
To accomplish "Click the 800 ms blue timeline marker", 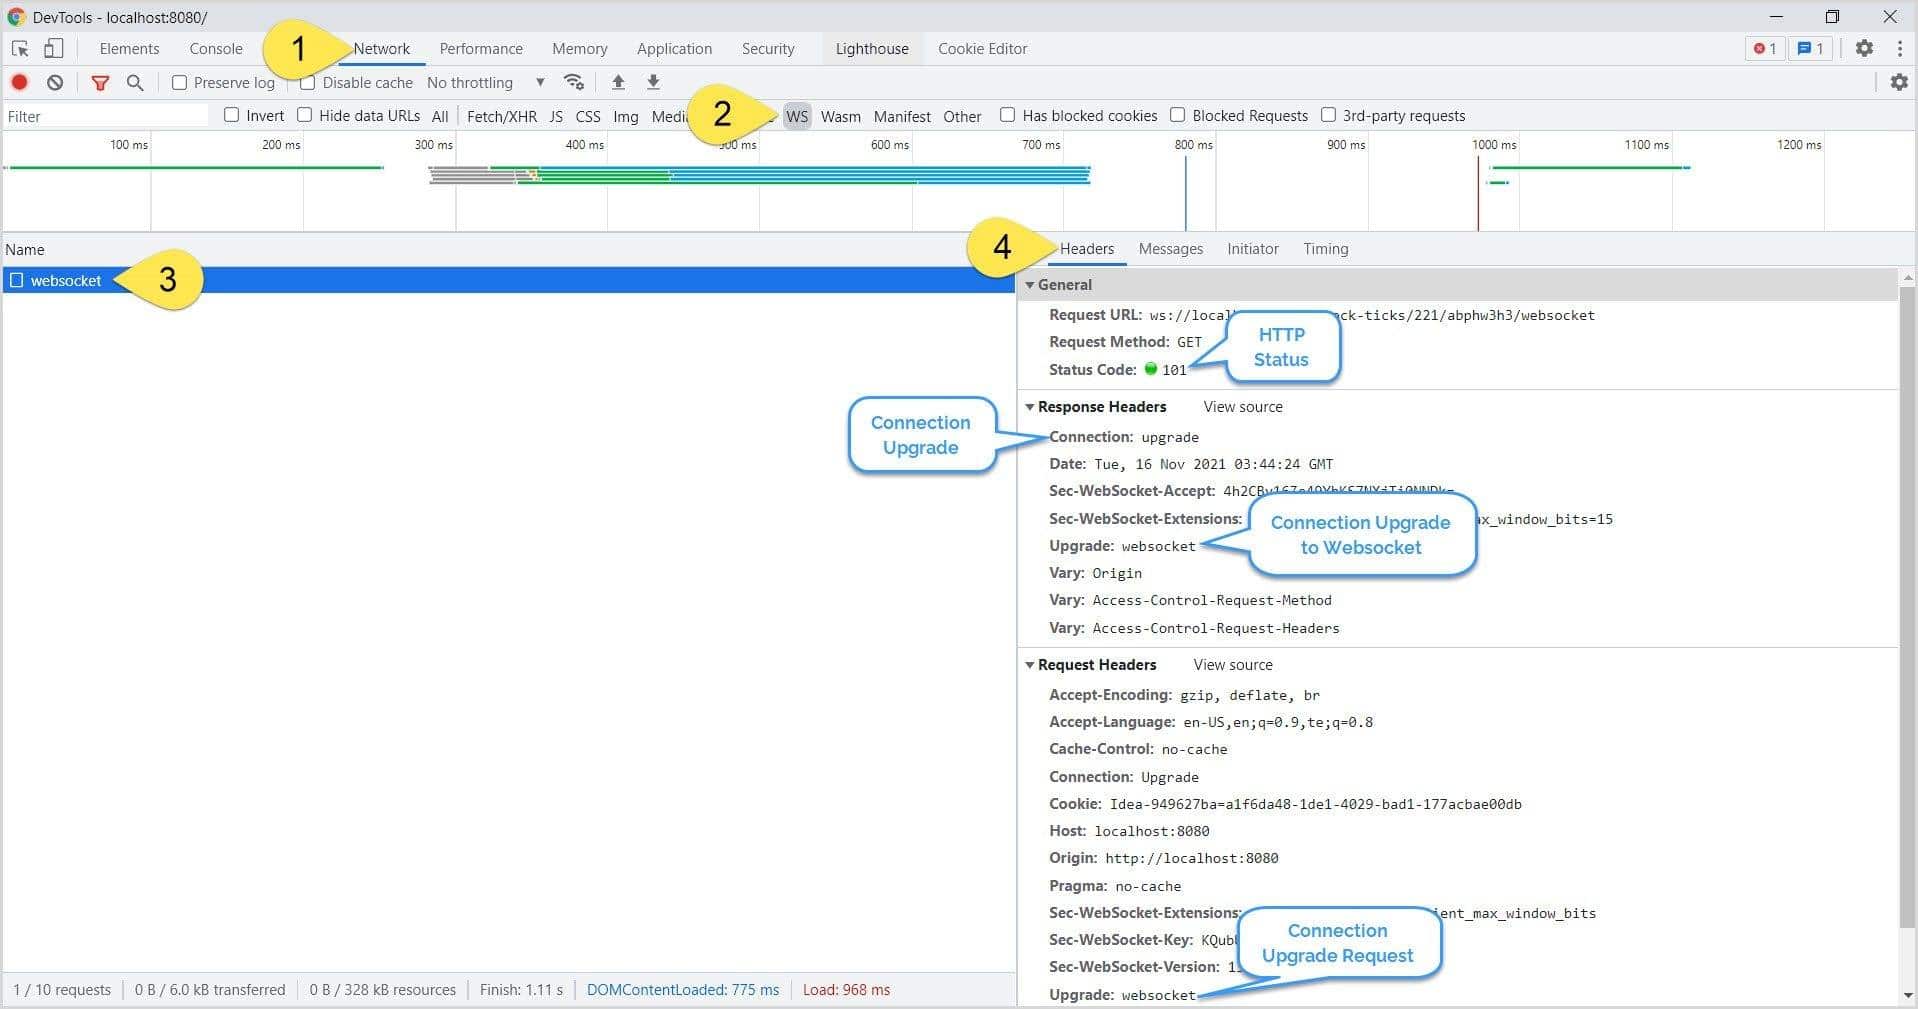I will pyautogui.click(x=1186, y=195).
